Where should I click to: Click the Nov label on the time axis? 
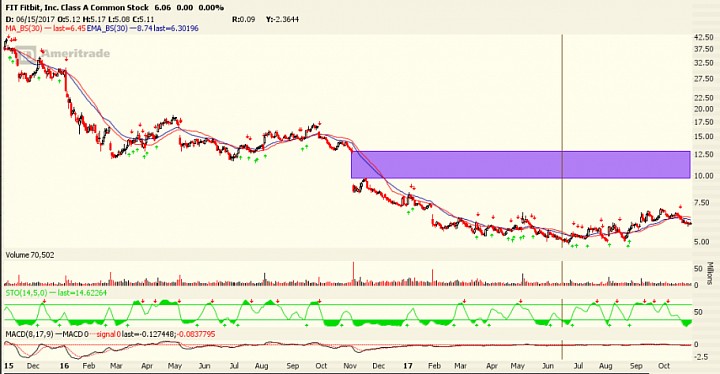coord(350,366)
